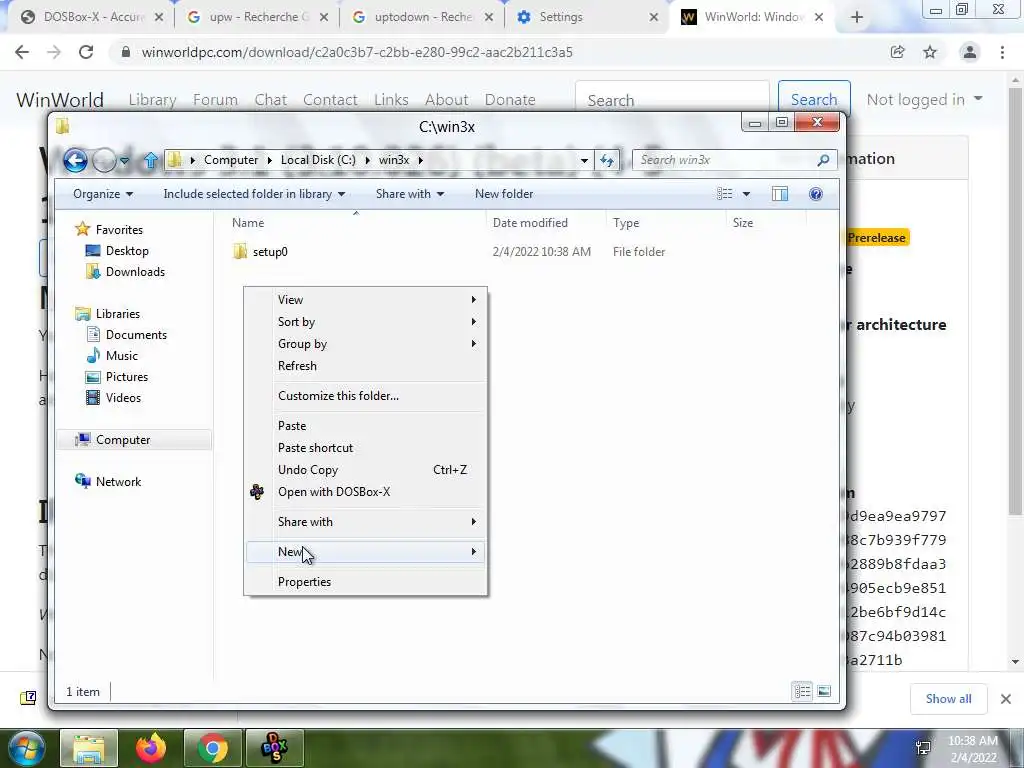
Task: Click breadcrumb arrow after Local Disk (C:)
Action: click(367, 160)
